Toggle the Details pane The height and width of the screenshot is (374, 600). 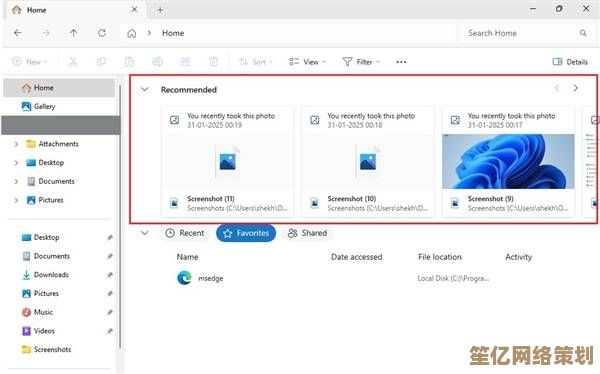570,62
